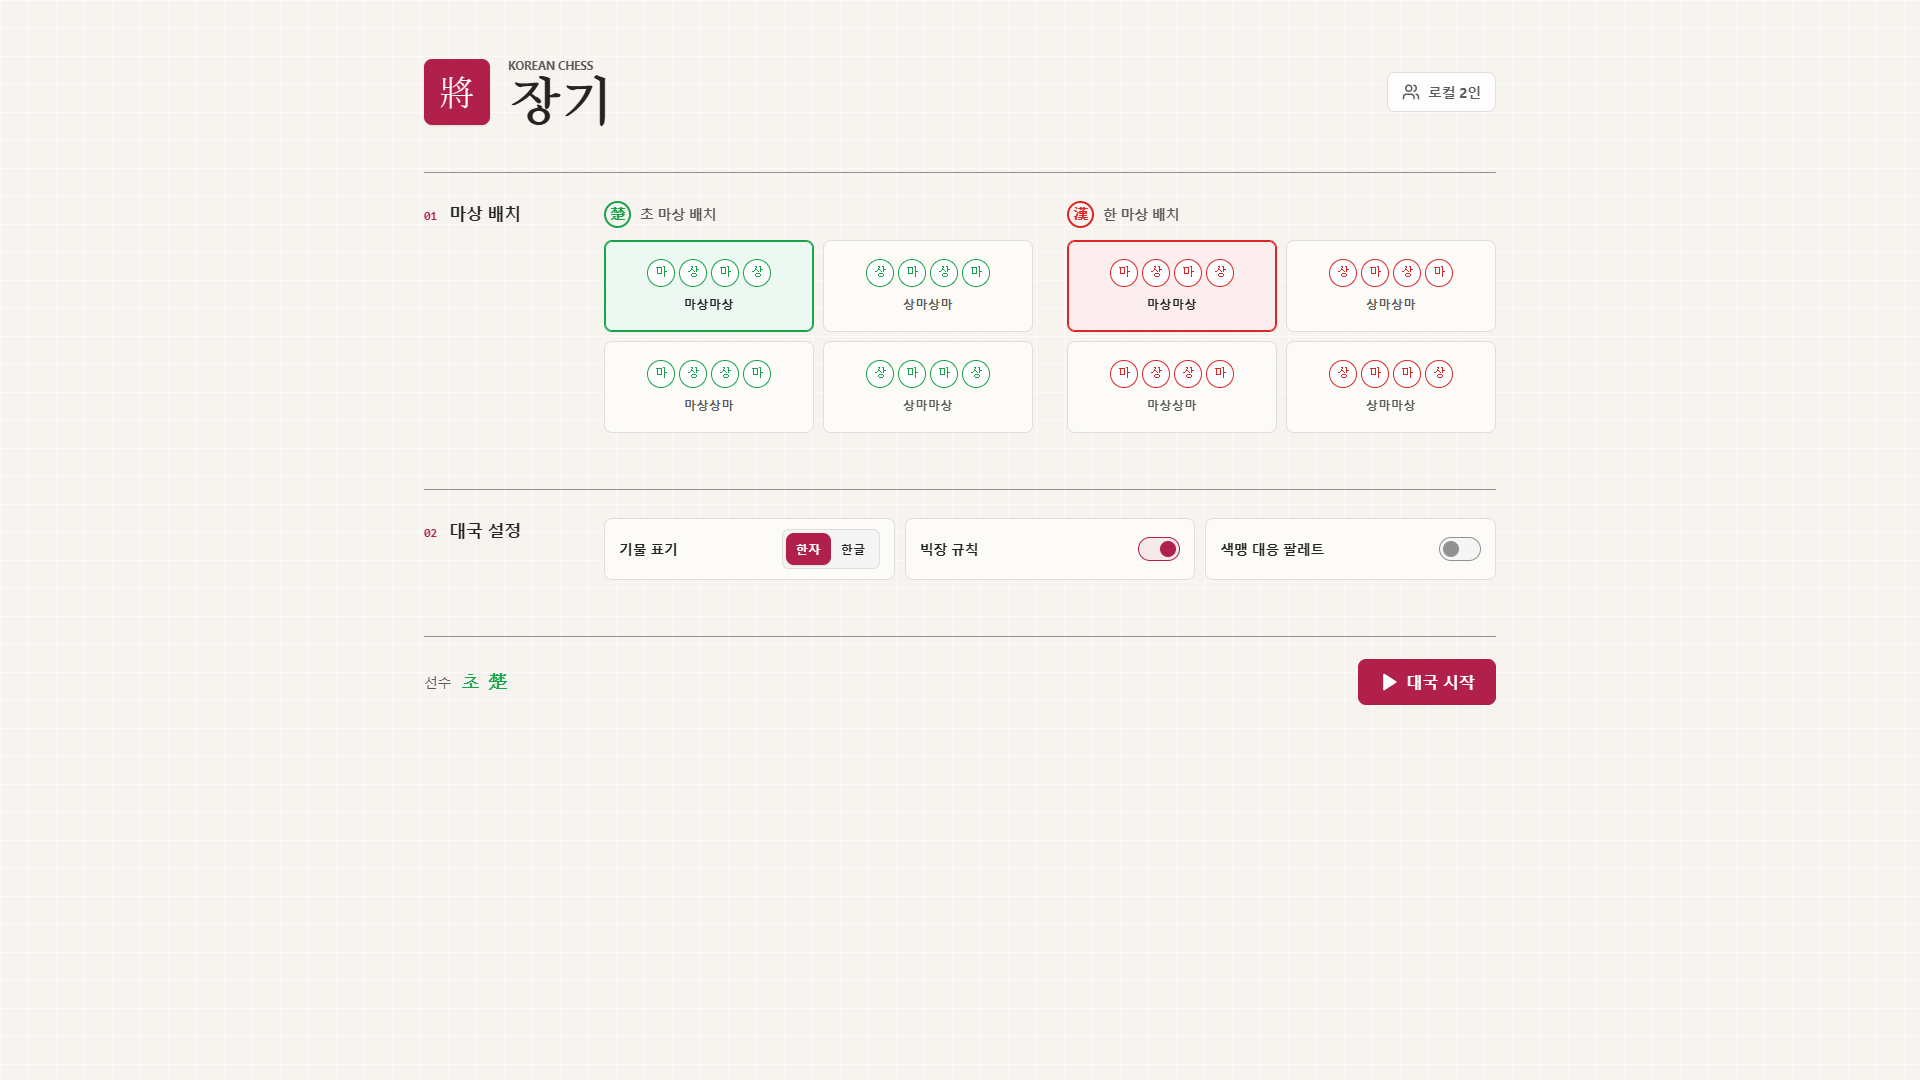Click the KOREAN CHESS subtitle
The image size is (1920, 1080).
click(x=551, y=66)
